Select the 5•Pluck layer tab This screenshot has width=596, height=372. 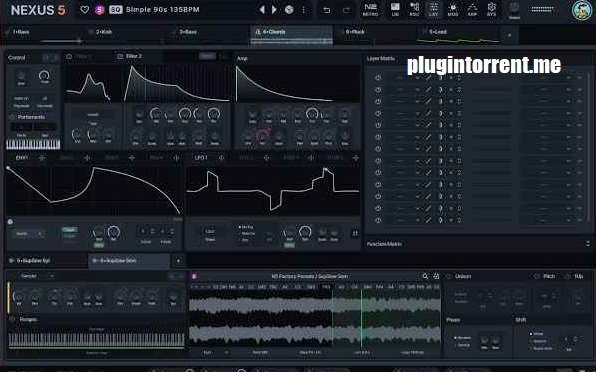374,35
